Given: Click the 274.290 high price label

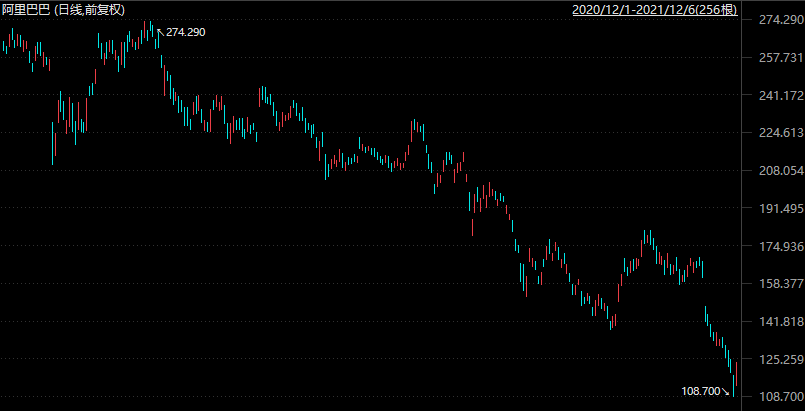Looking at the screenshot, I should [x=185, y=33].
